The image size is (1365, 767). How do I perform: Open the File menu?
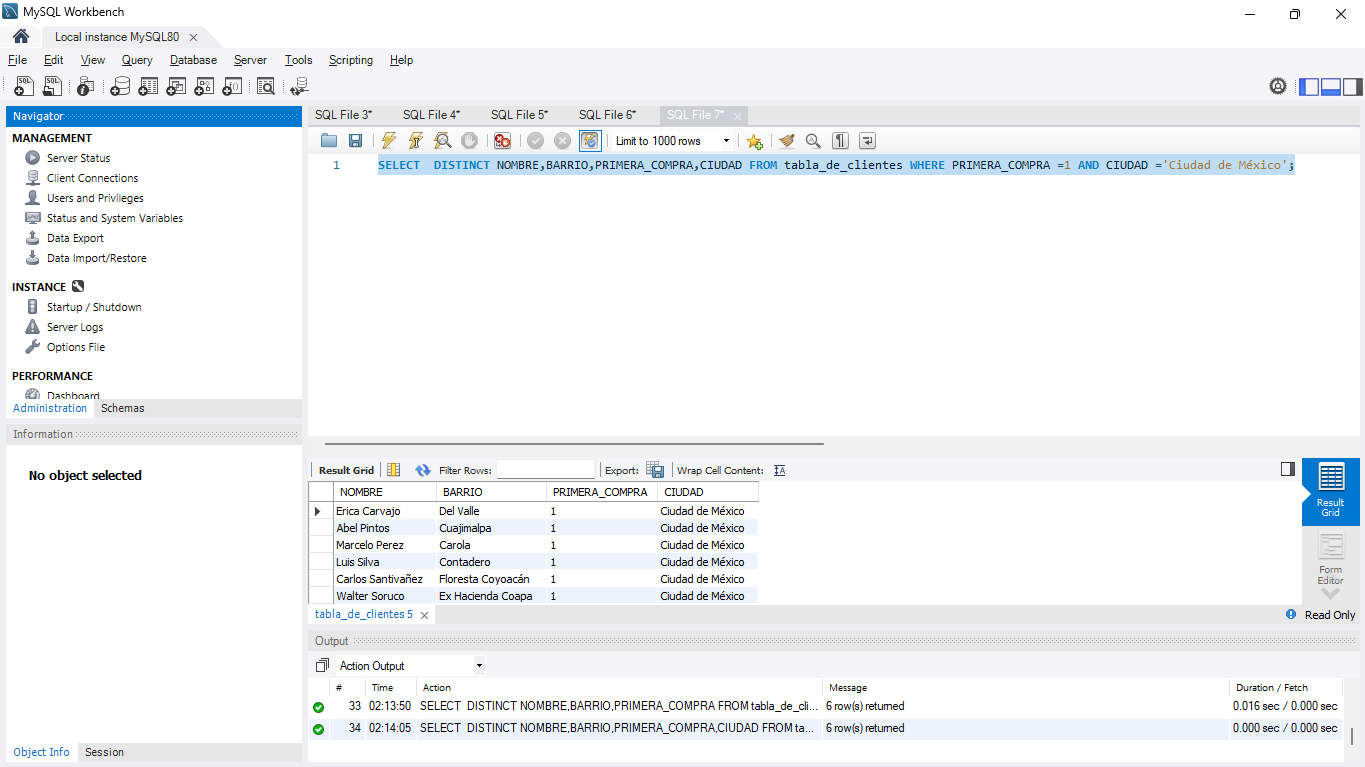click(x=17, y=60)
